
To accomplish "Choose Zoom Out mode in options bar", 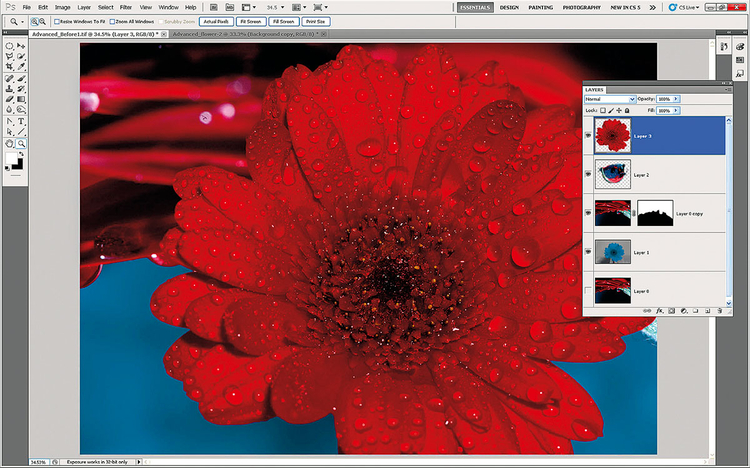I will [x=43, y=22].
